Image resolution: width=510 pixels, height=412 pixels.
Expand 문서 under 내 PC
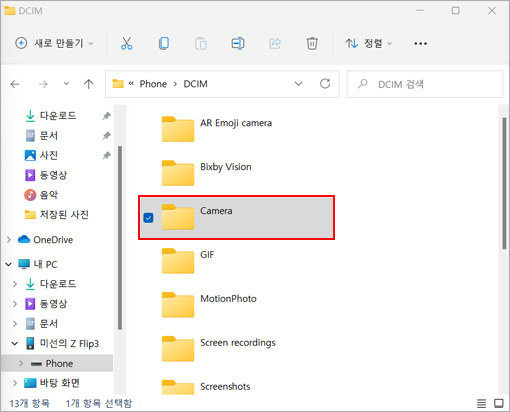[x=15, y=324]
